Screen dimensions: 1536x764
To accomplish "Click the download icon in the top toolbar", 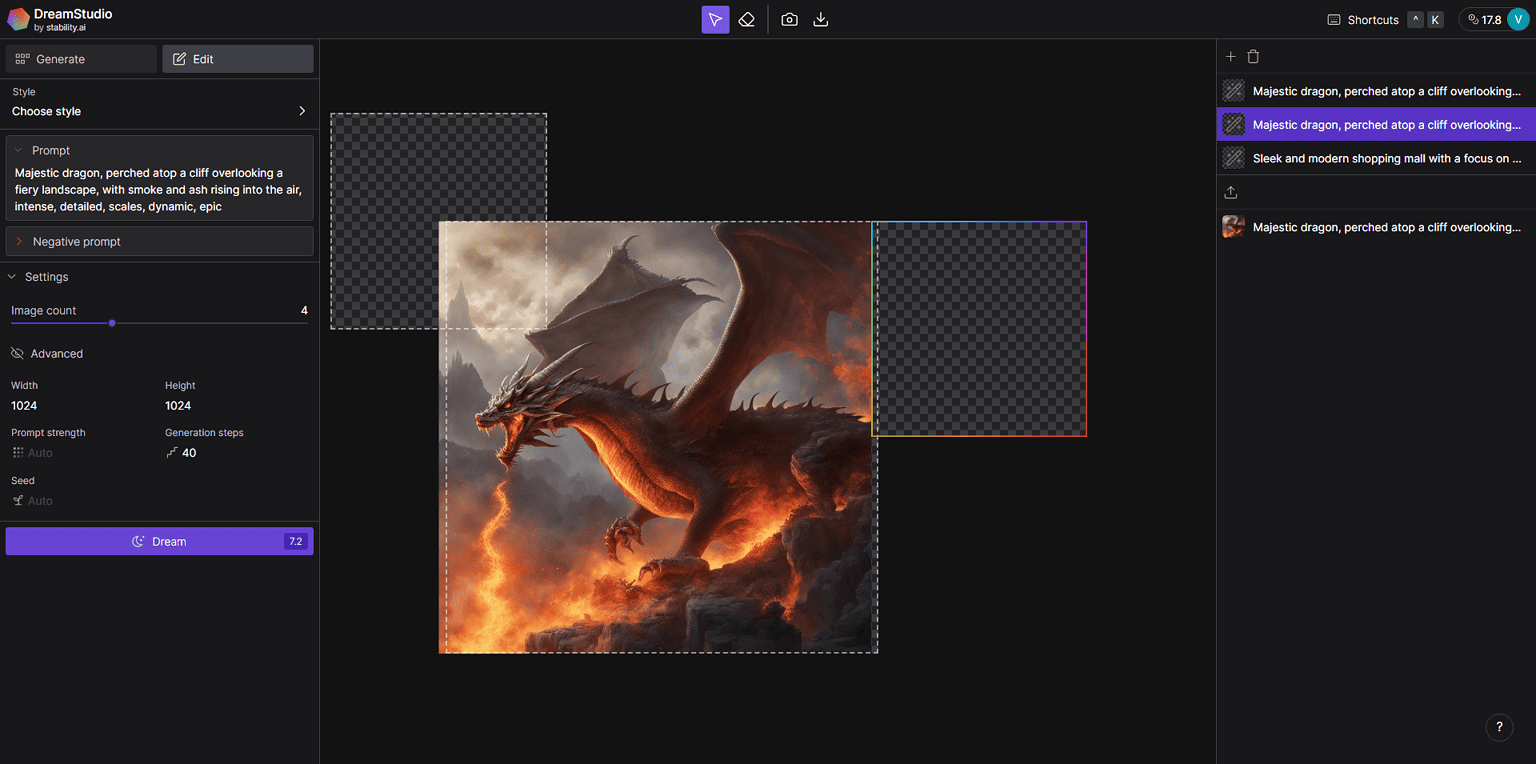I will click(821, 19).
